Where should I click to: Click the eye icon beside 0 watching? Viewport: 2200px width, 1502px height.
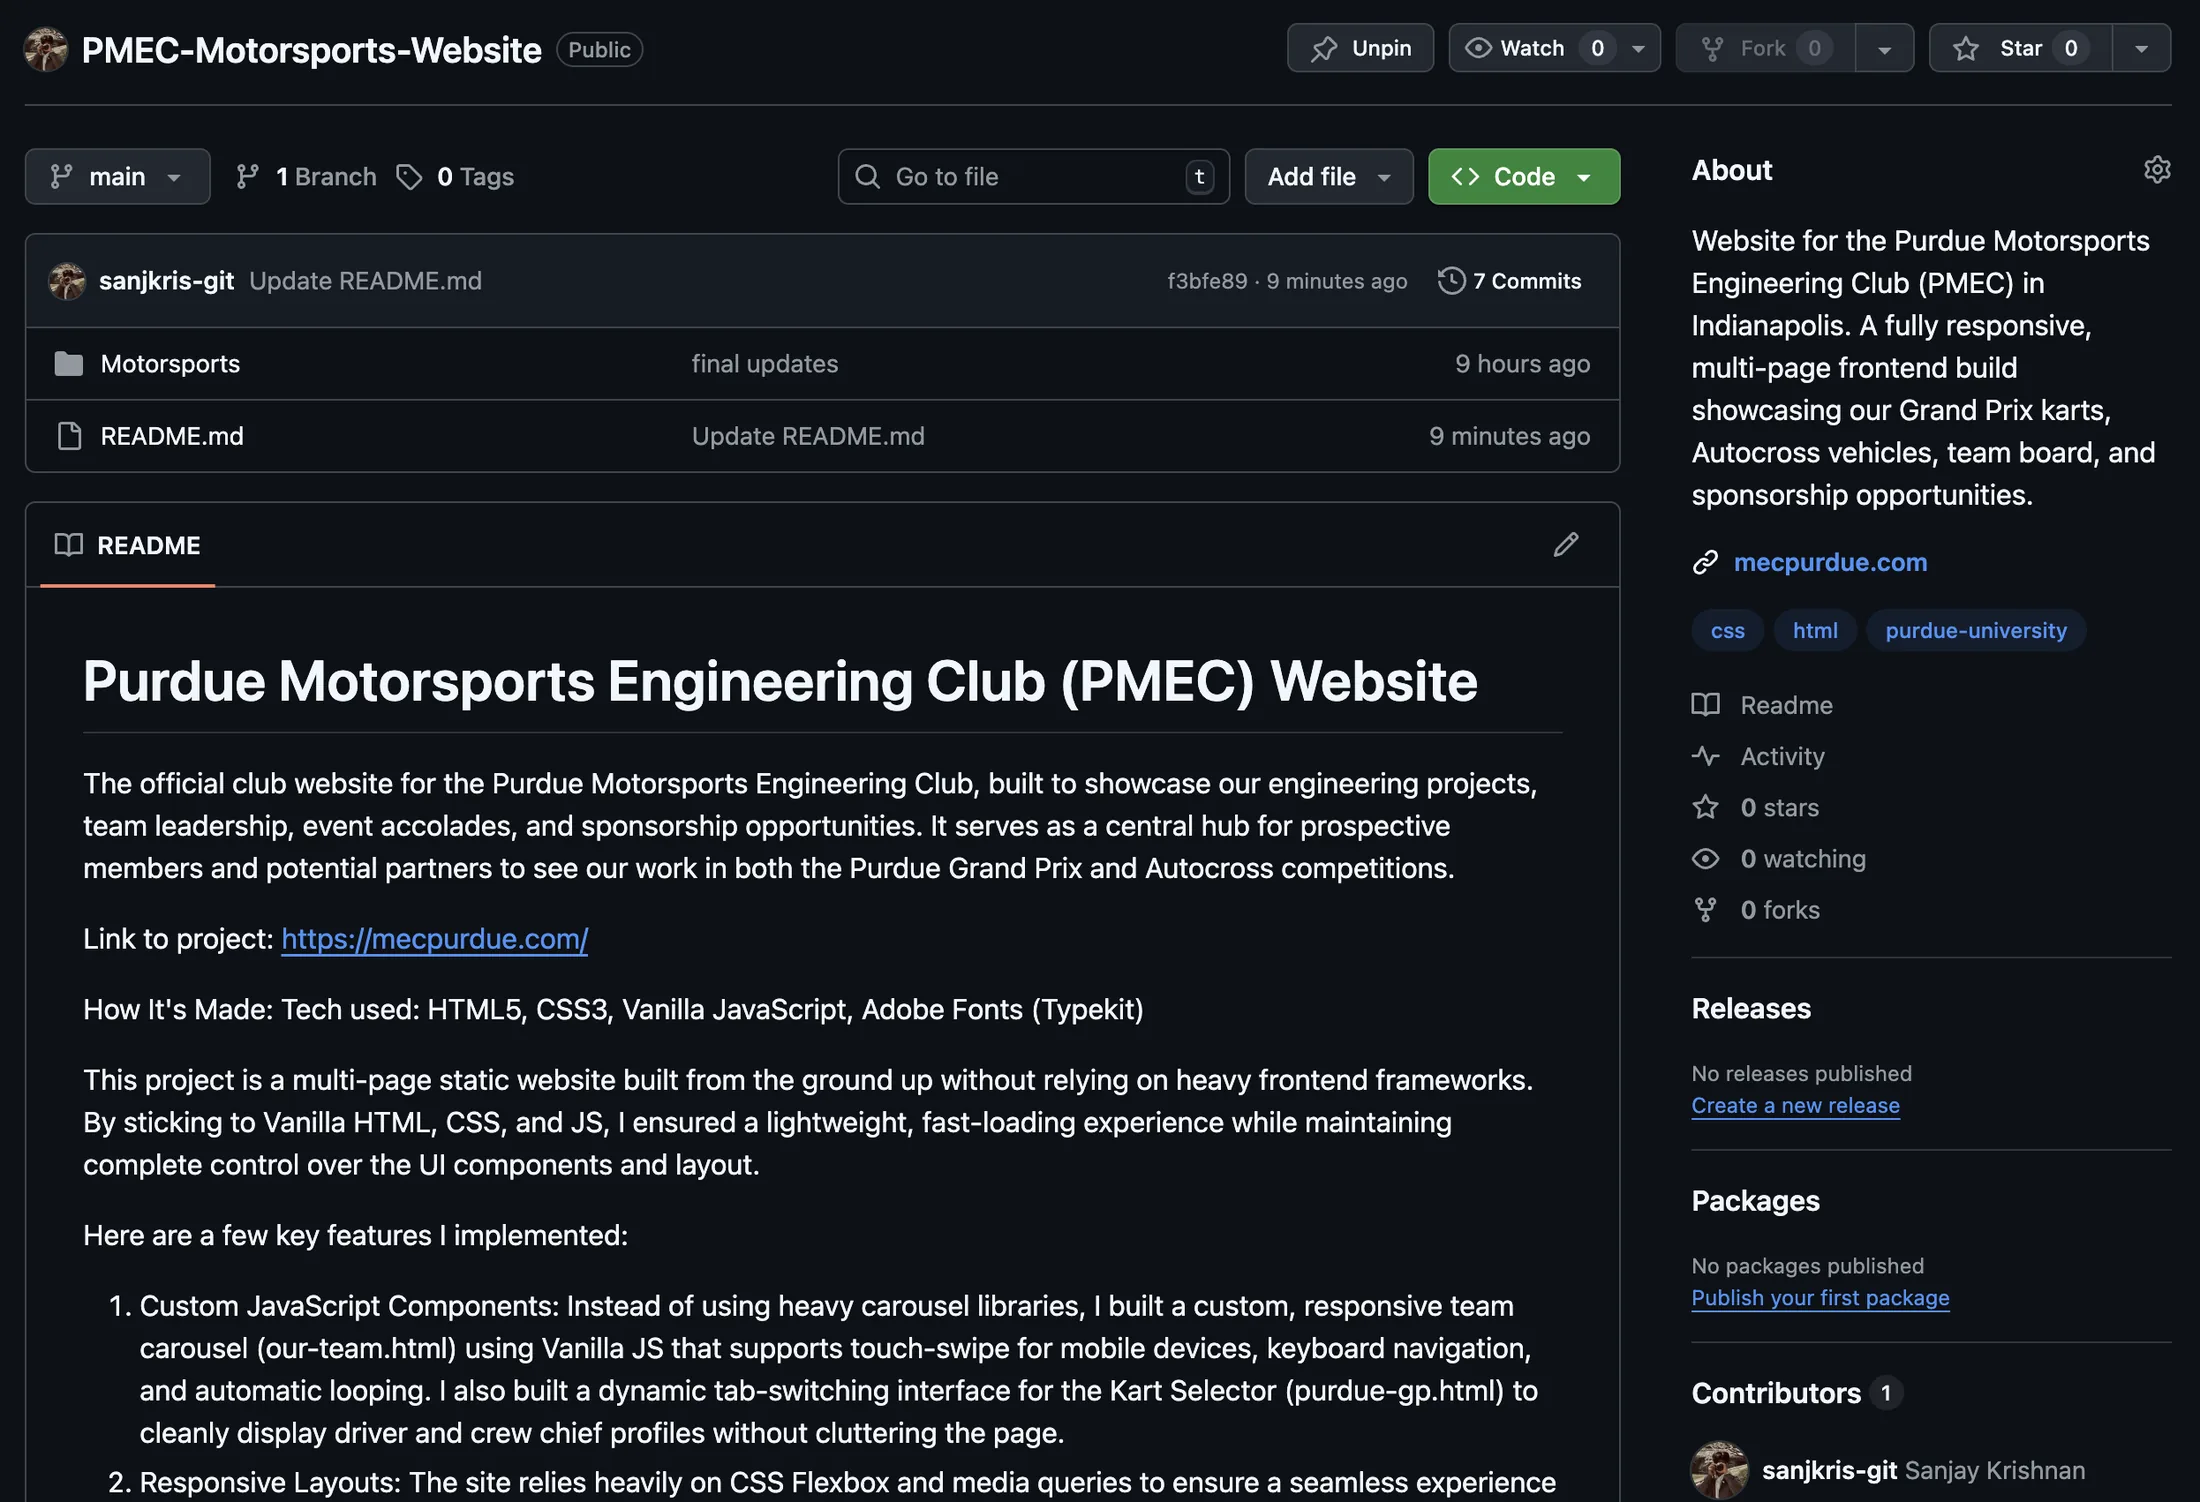(x=1706, y=859)
